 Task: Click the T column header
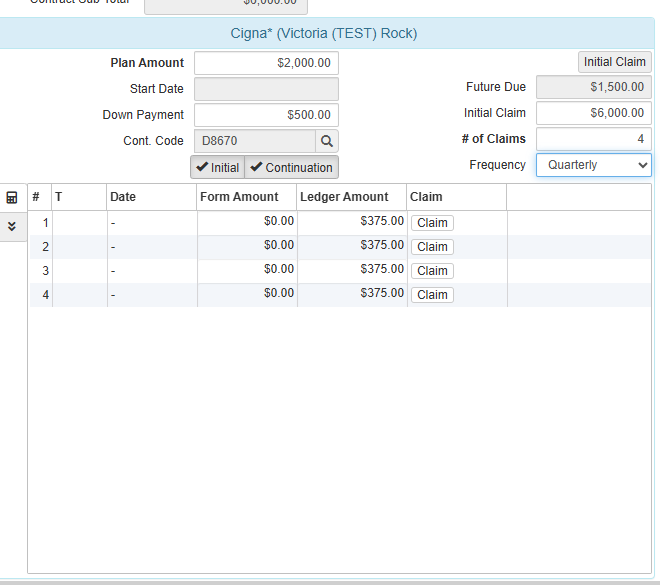click(x=79, y=197)
